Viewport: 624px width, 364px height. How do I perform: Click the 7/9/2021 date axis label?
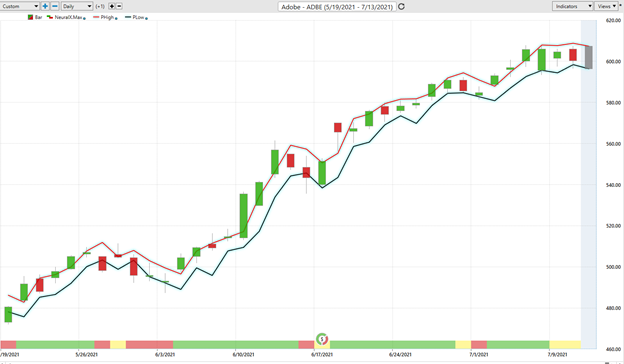point(557,354)
